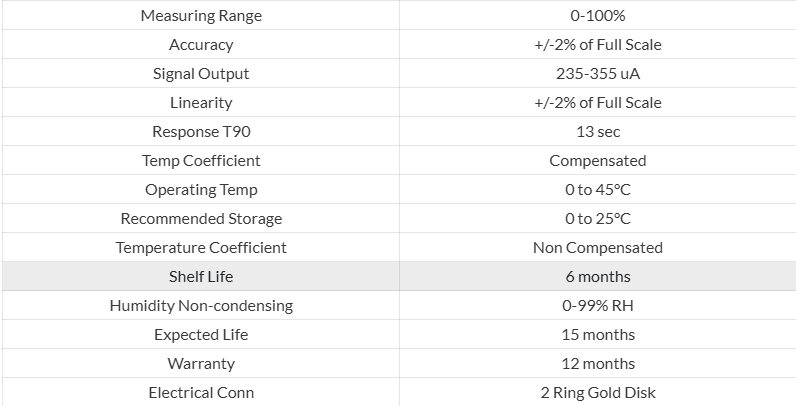
Task: Click the highlighted Shelf Life row label
Action: coord(201,277)
